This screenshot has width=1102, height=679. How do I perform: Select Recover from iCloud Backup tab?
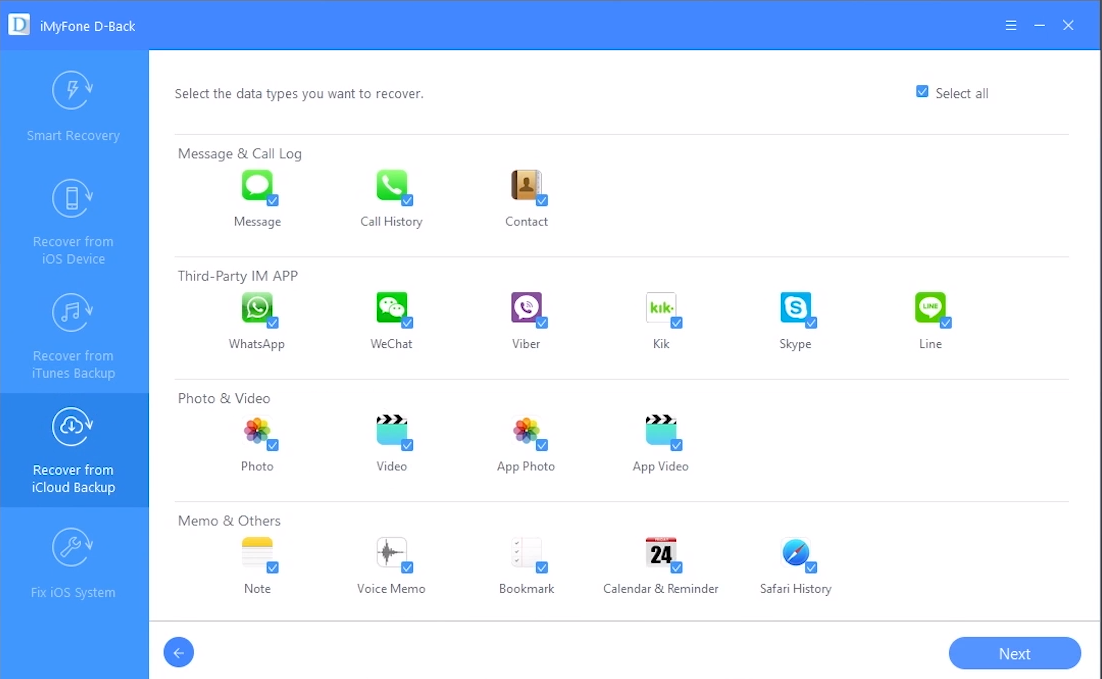tap(73, 450)
